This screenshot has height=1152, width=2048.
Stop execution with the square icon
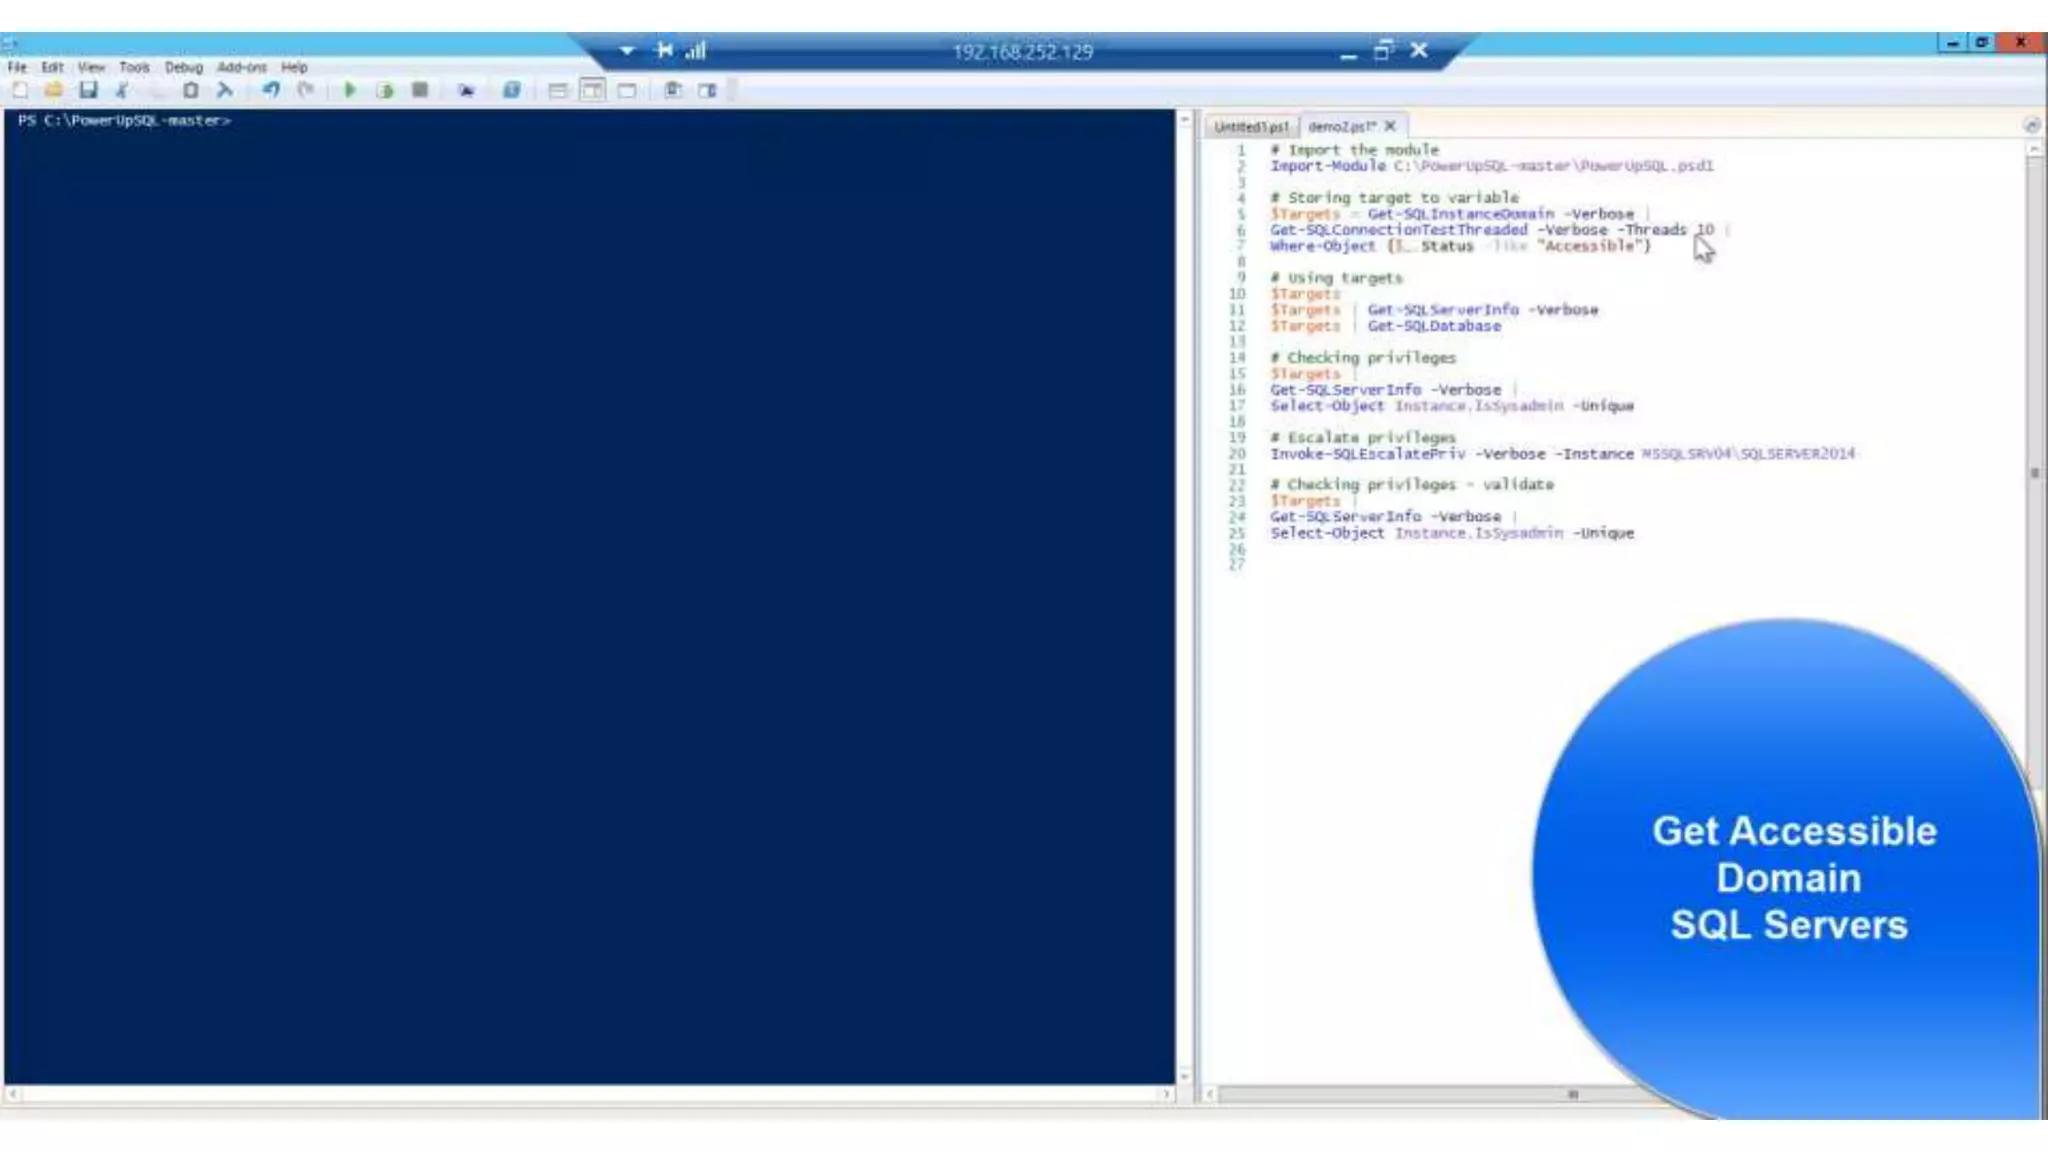[420, 91]
